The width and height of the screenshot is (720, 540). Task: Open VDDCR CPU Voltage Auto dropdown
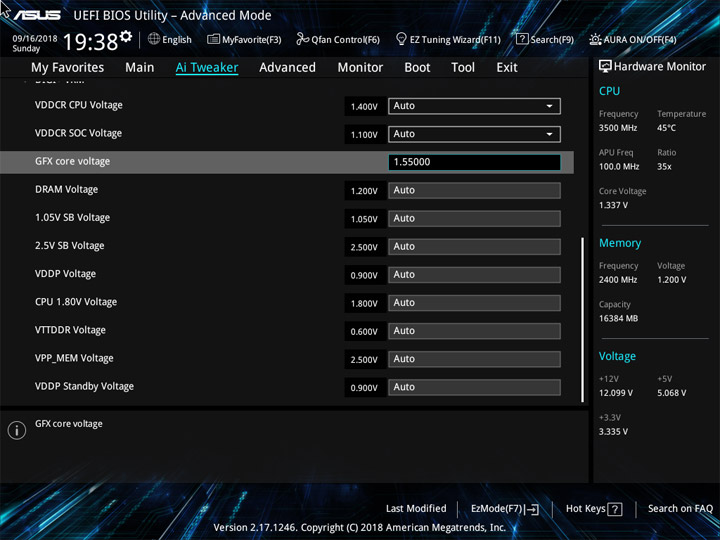pos(474,106)
